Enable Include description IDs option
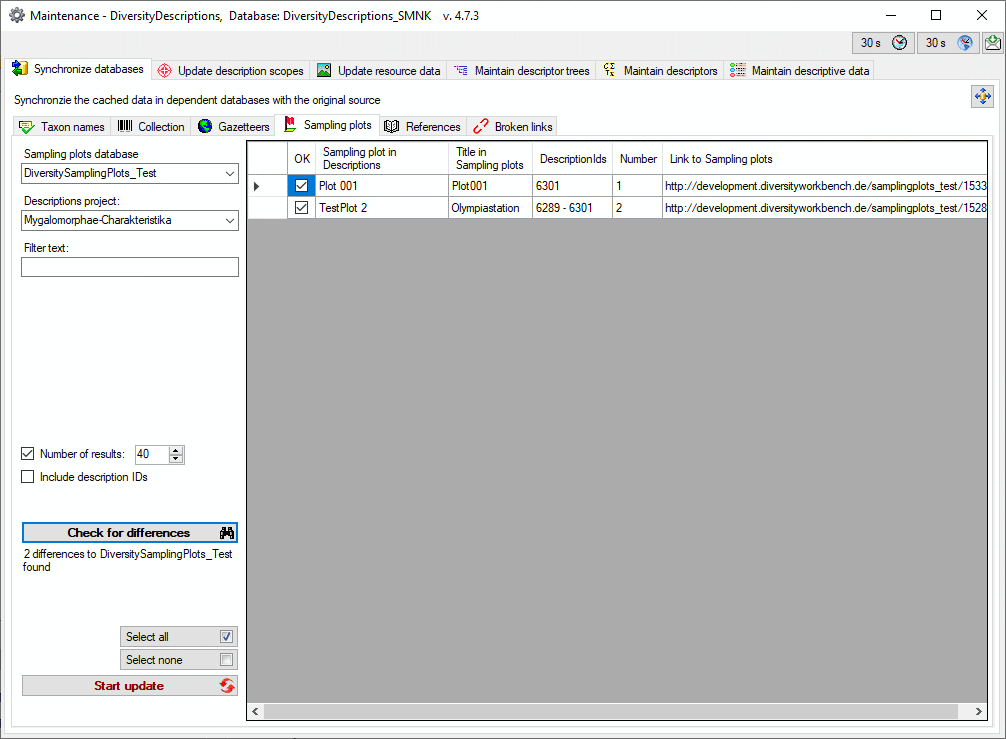Screen dimensions: 1006x739 coord(28,477)
